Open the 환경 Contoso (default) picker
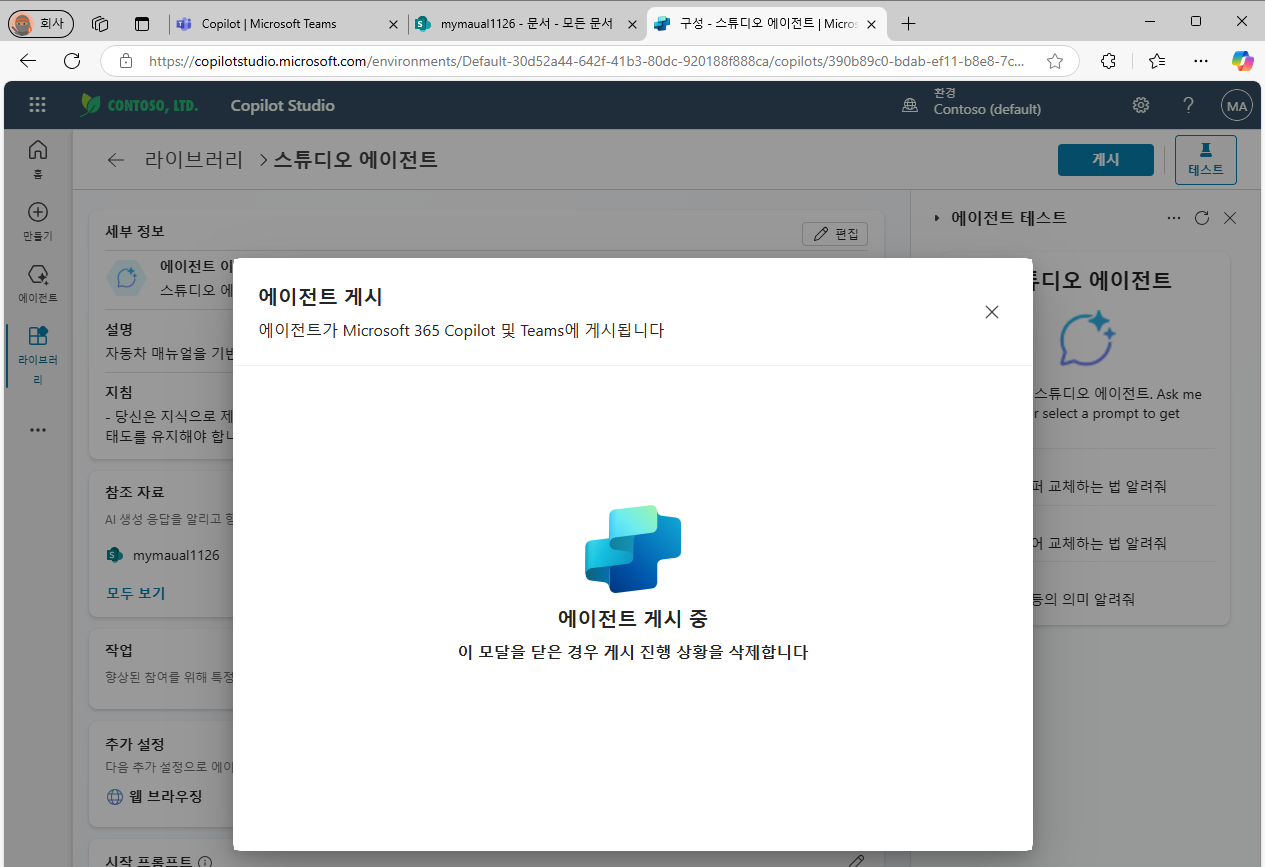The height and width of the screenshot is (867, 1265). point(971,101)
